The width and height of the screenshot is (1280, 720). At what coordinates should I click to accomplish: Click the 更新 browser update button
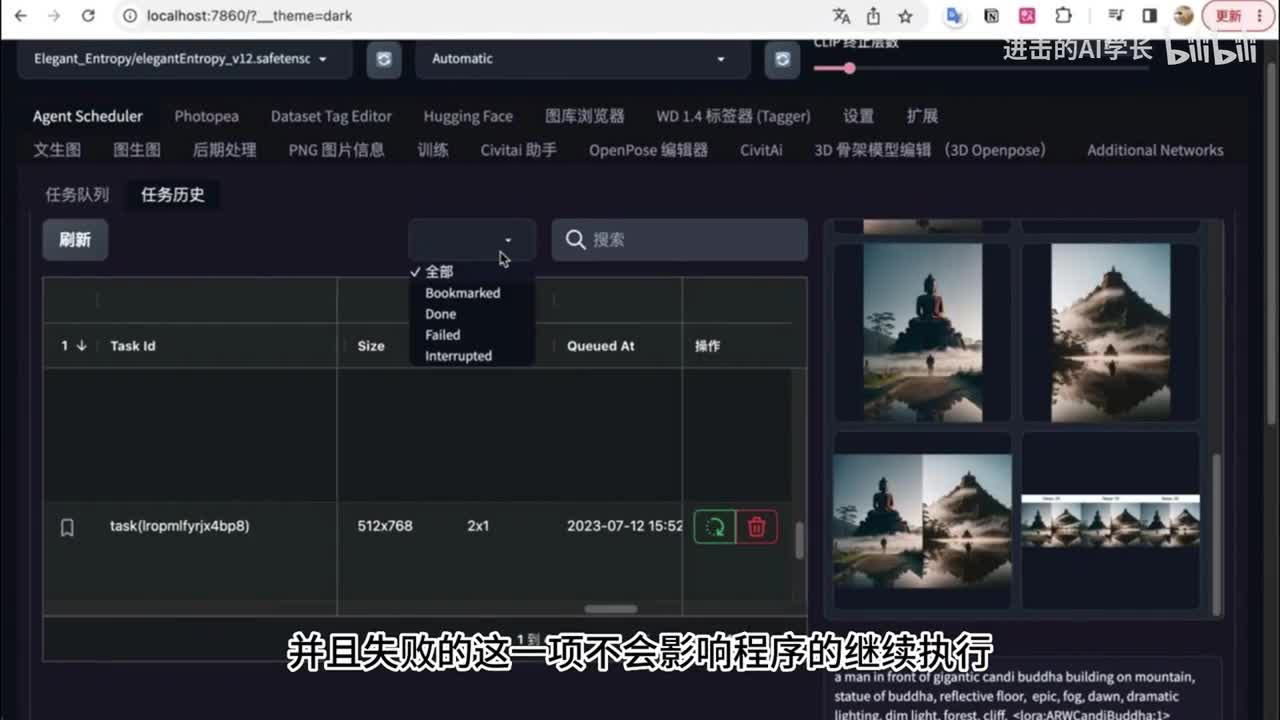click(x=1234, y=16)
